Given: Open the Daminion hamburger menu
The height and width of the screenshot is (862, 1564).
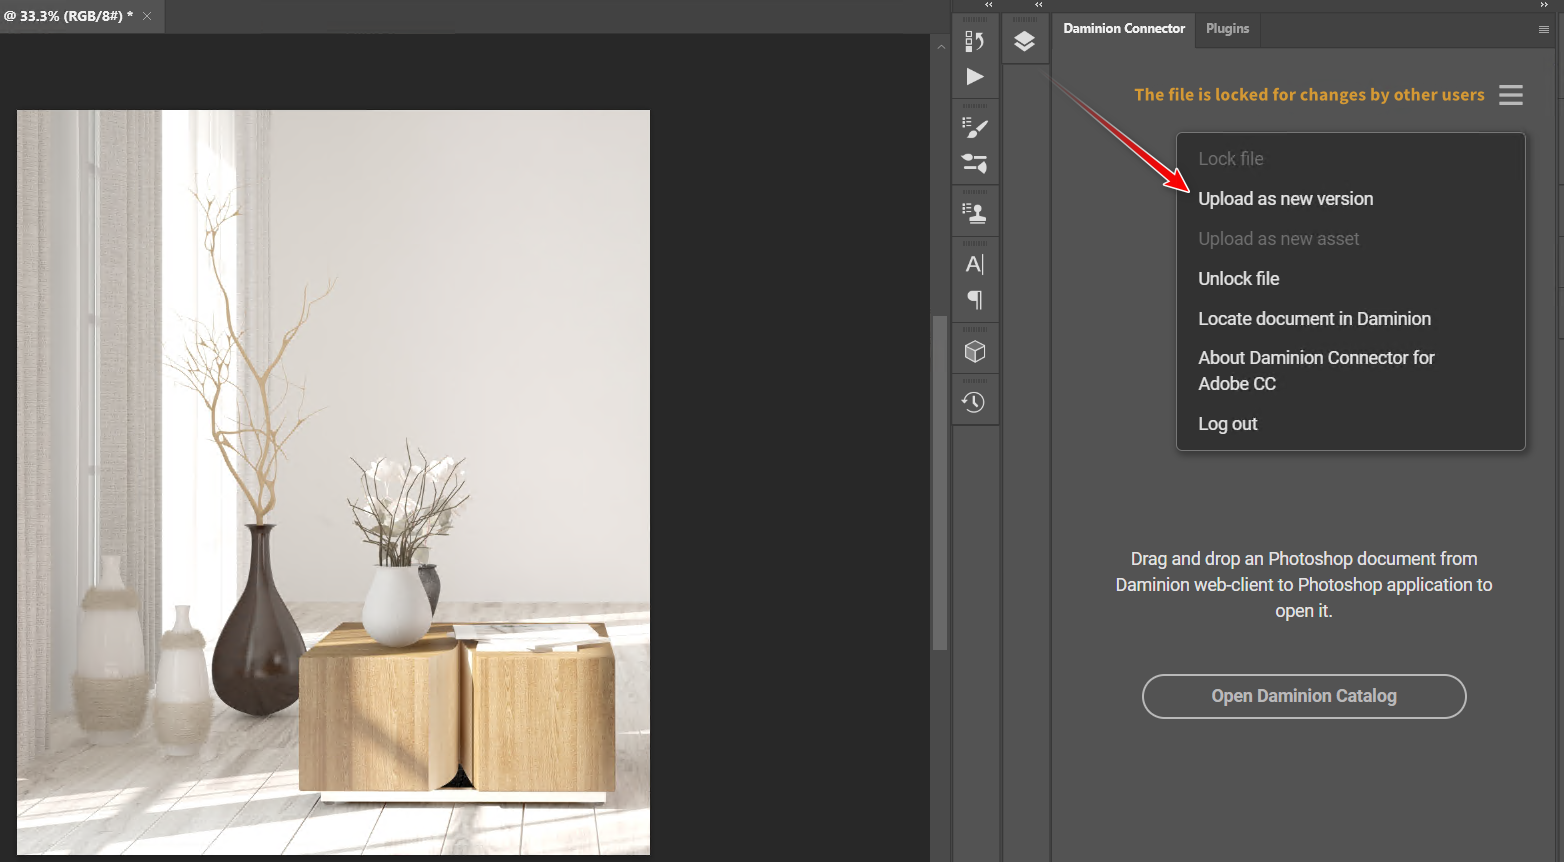Looking at the screenshot, I should click(x=1510, y=95).
